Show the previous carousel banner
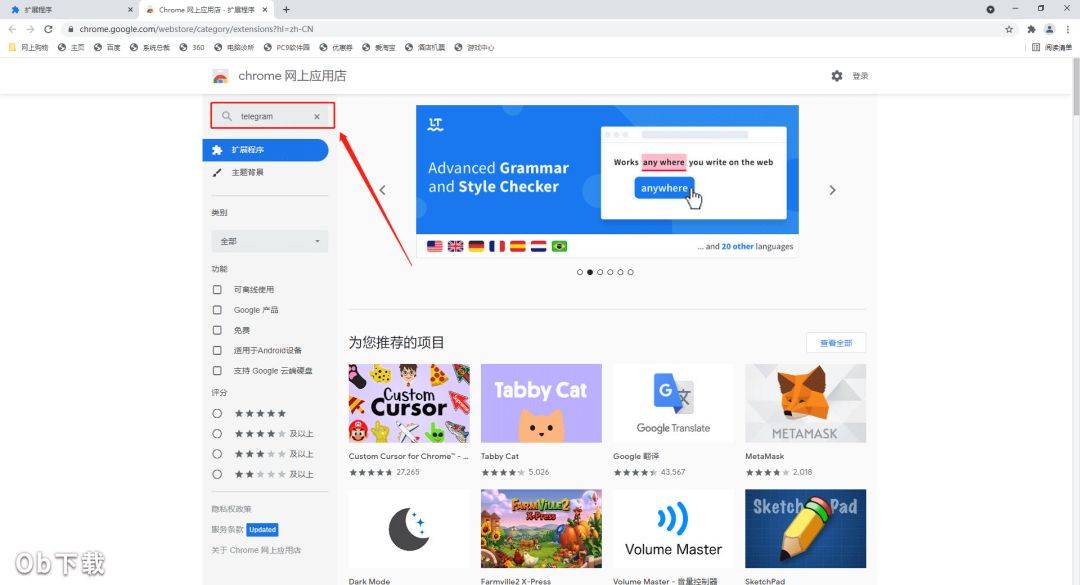 (x=383, y=190)
